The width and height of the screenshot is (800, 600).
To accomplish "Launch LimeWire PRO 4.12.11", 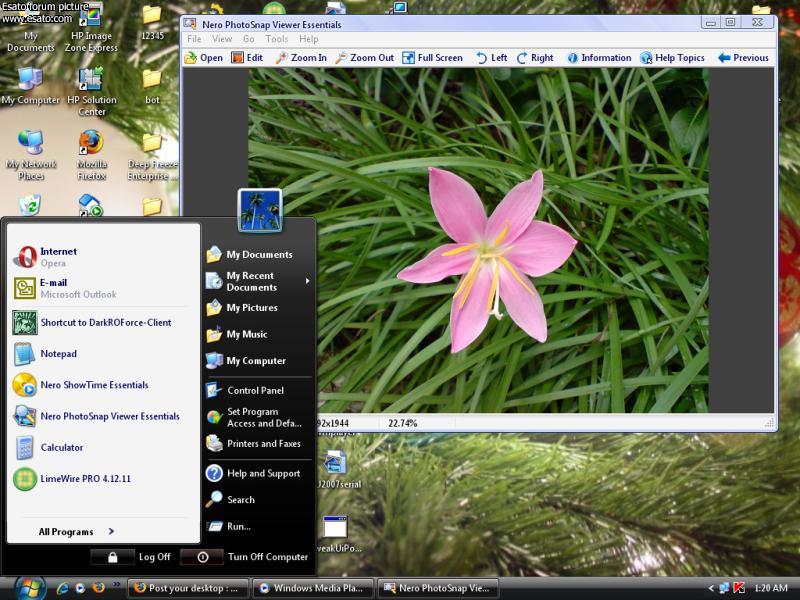I will 100,479.
